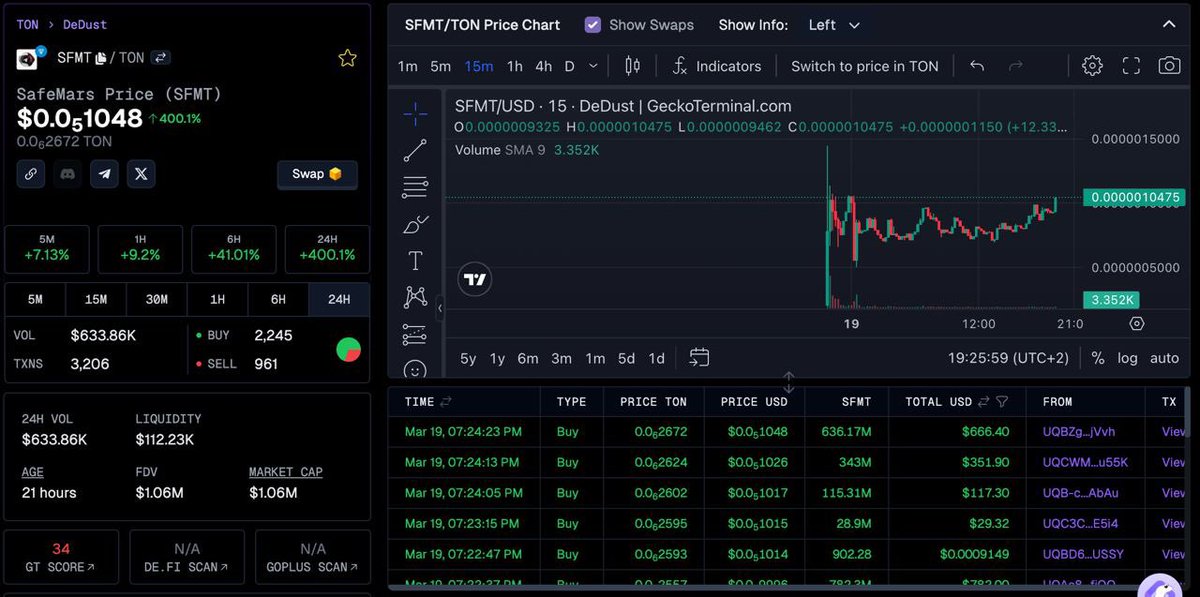Copy the SFMT token address icon
The height and width of the screenshot is (597, 1200).
coord(101,58)
